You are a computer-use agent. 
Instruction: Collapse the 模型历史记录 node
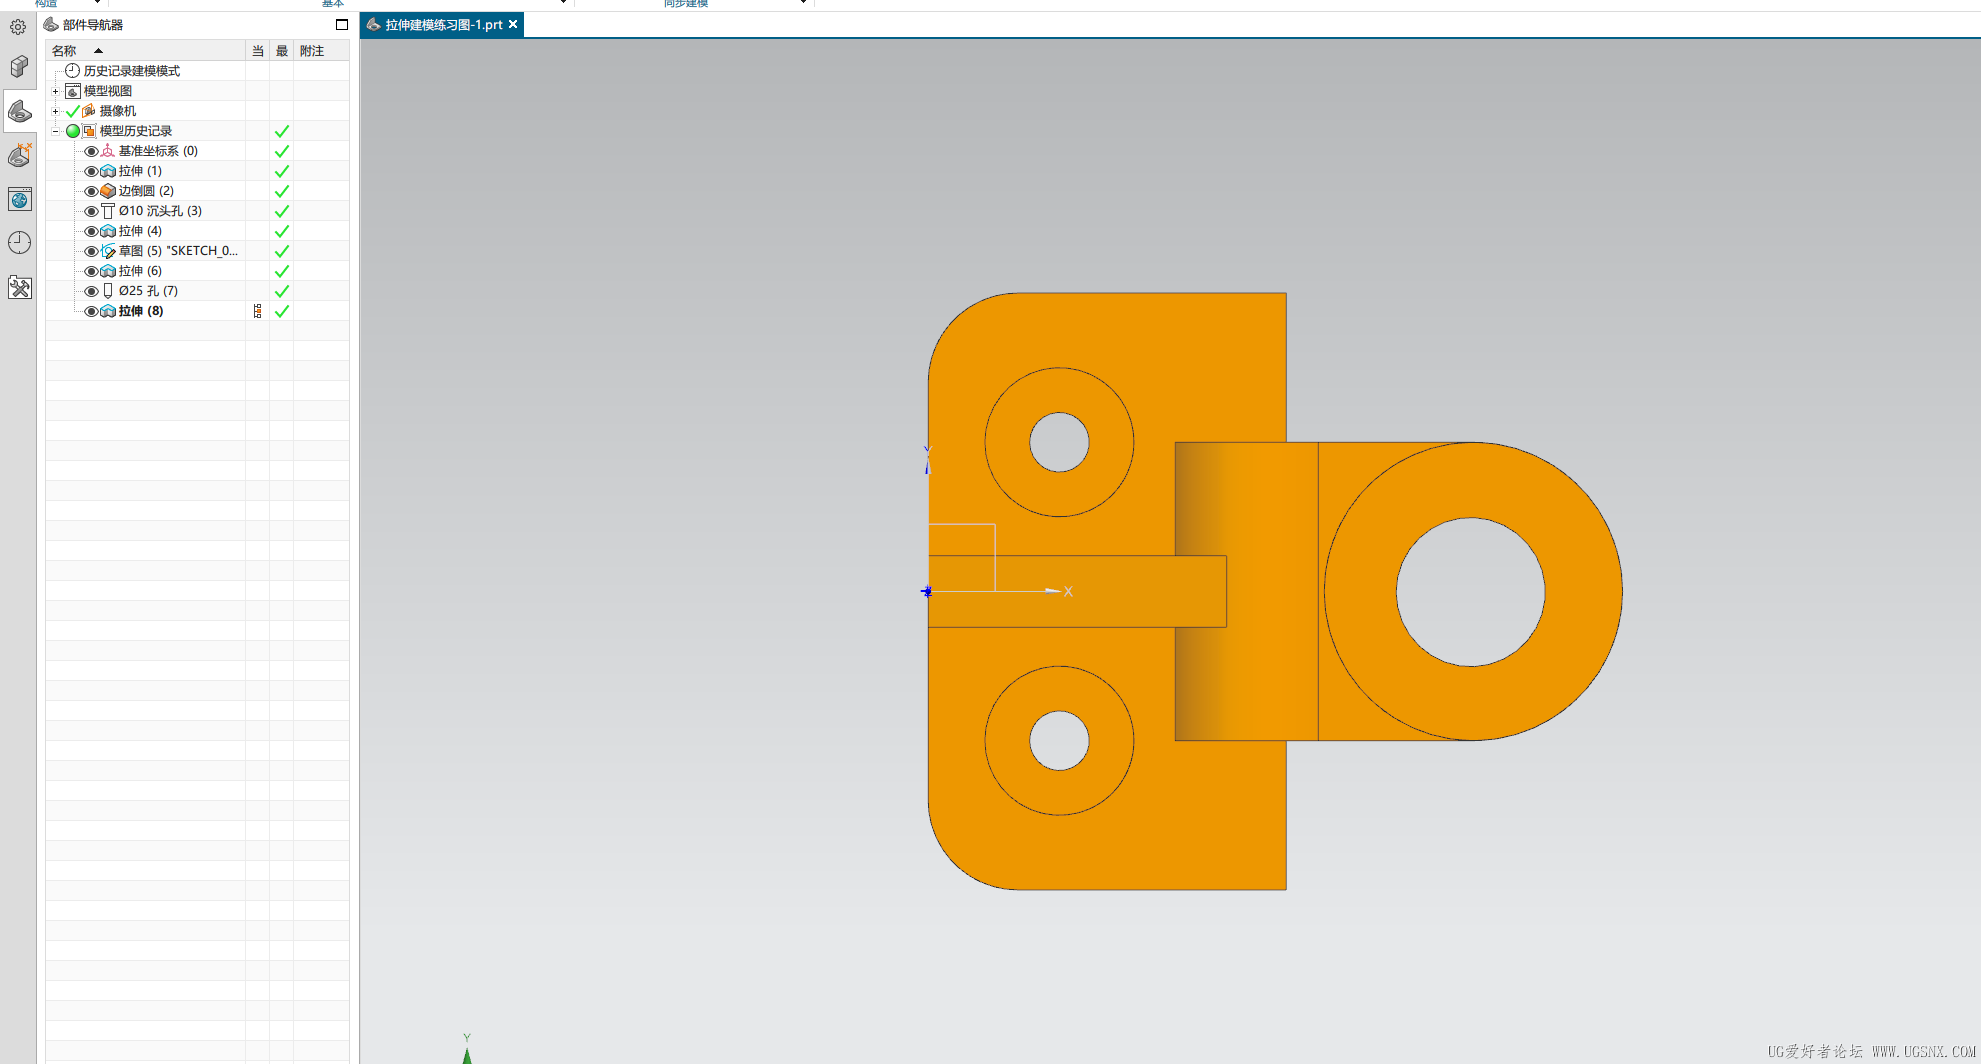pos(55,131)
